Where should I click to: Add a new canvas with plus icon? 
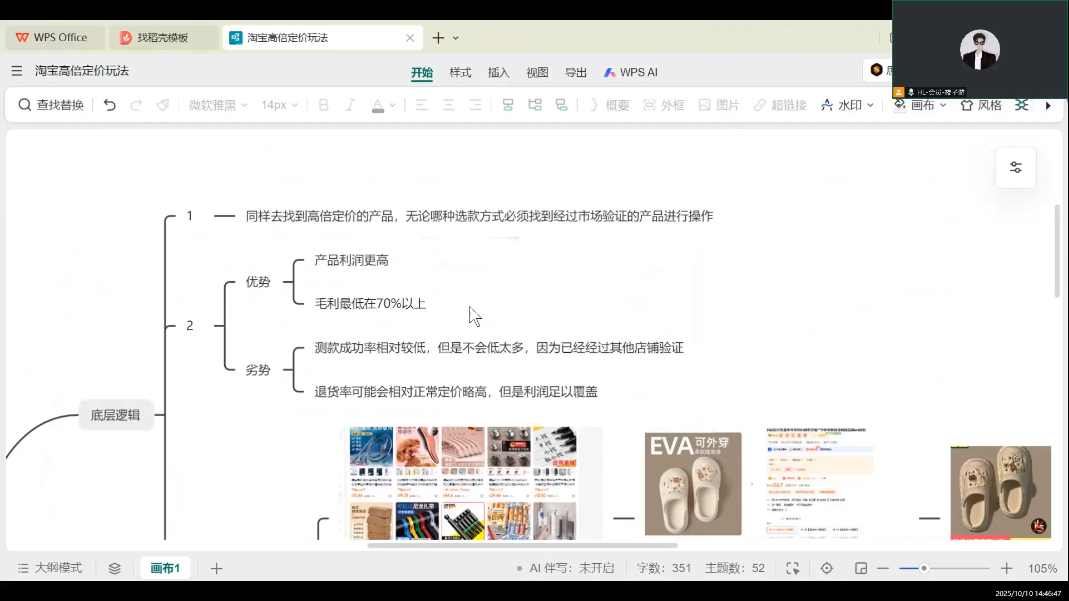[216, 568]
